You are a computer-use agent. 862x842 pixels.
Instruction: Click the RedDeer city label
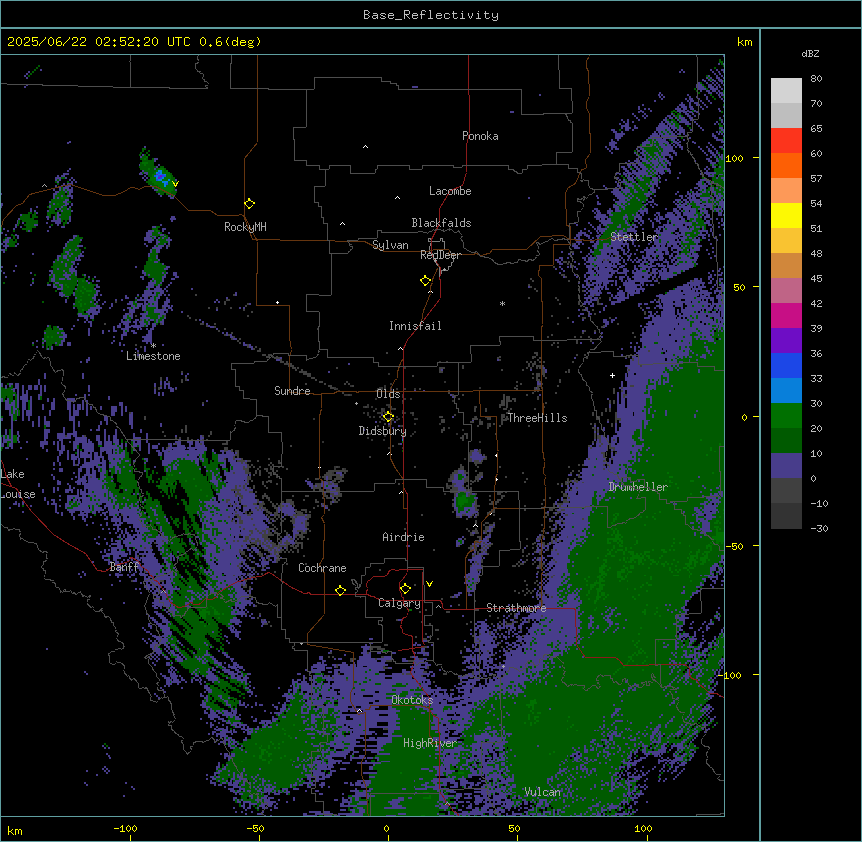pos(440,255)
